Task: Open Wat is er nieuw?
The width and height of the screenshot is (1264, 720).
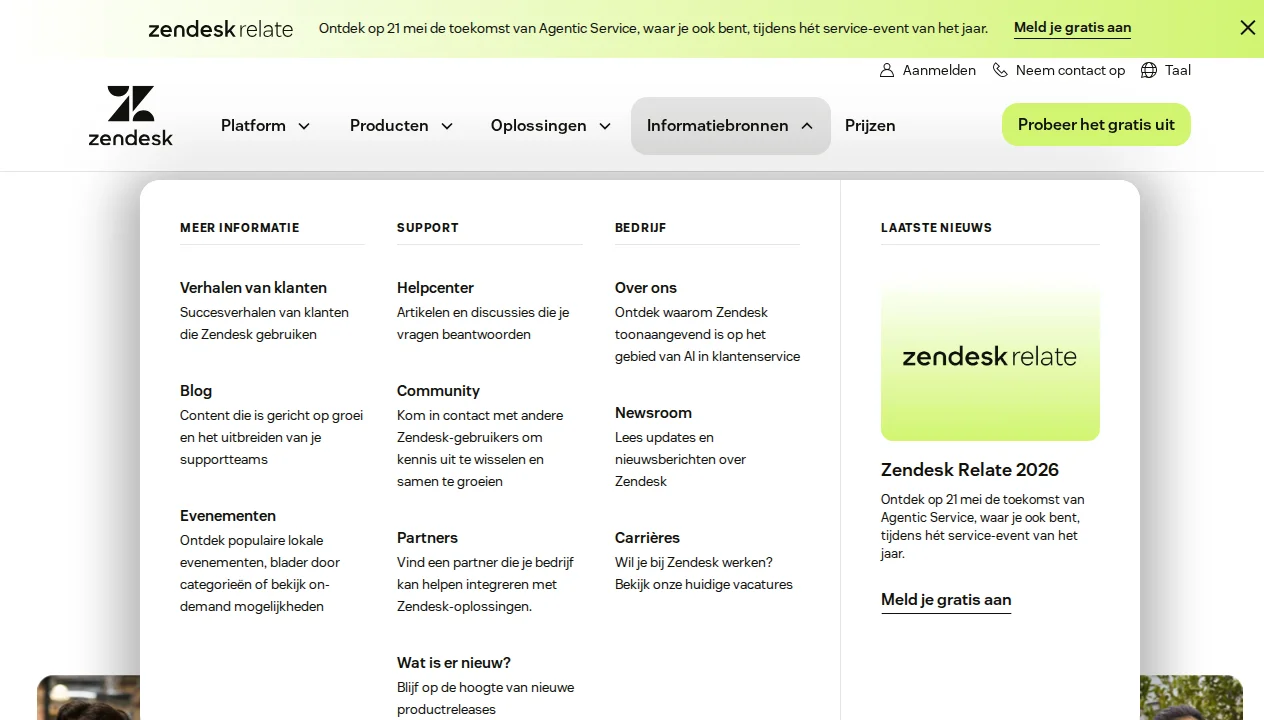Action: [x=453, y=663]
